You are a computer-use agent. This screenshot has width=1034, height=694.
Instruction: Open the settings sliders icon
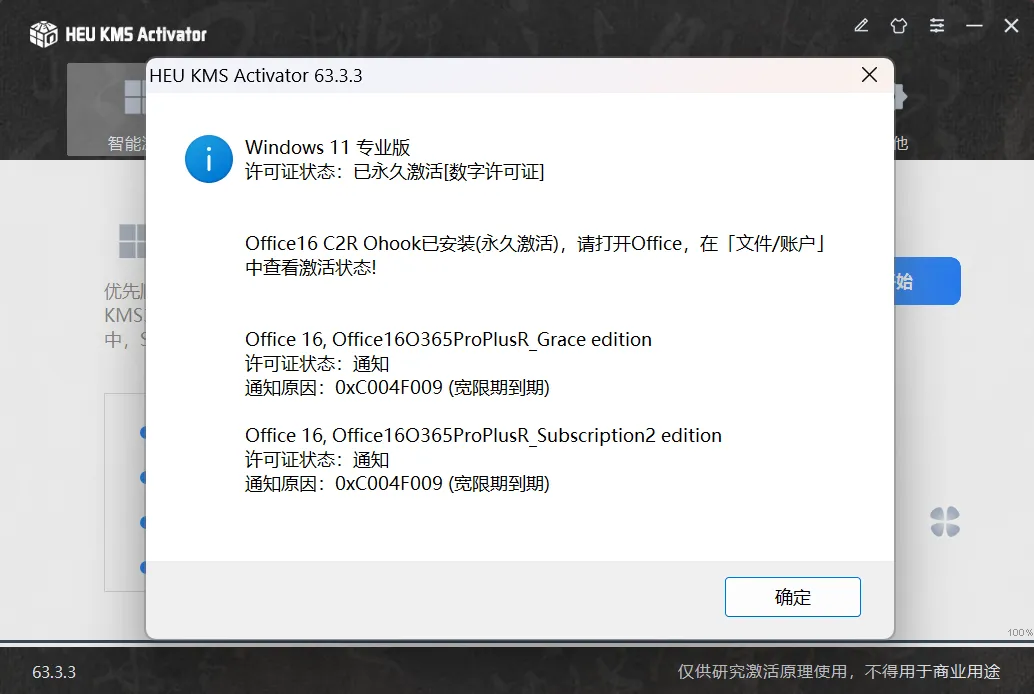(937, 26)
